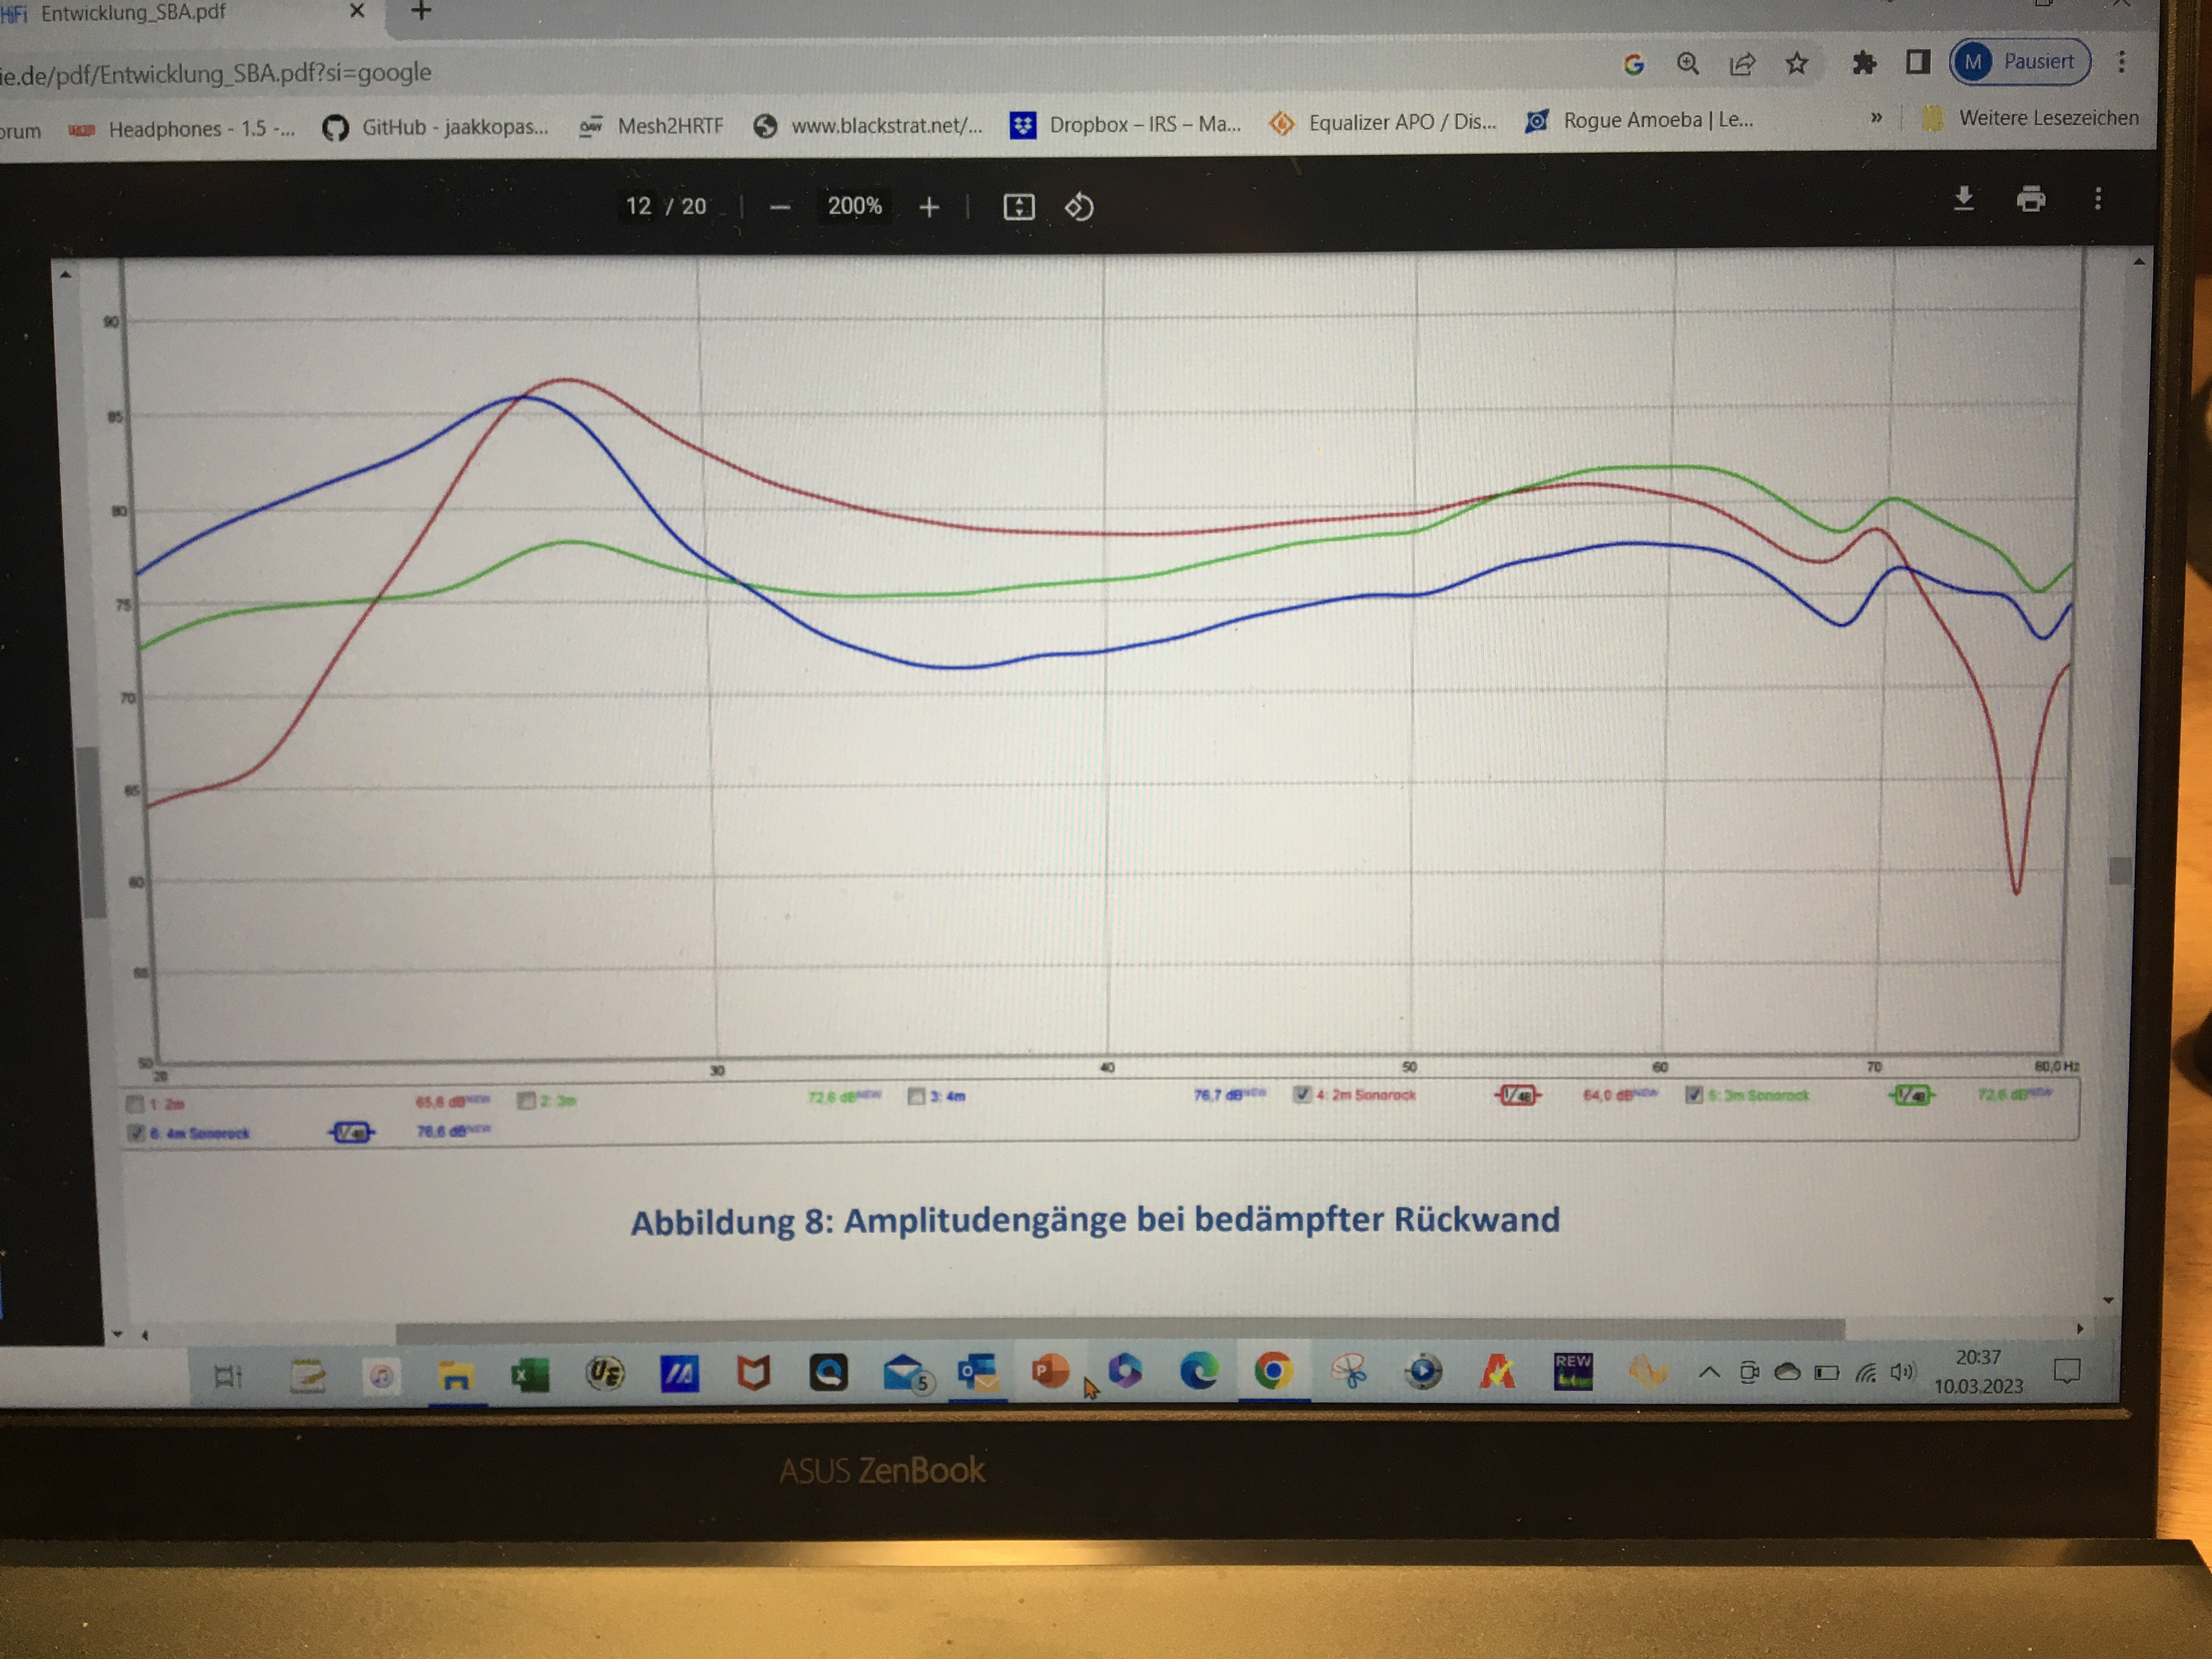The height and width of the screenshot is (1659, 2212).
Task: Click the scroll right arrow at the bottom
Action: click(2080, 1328)
